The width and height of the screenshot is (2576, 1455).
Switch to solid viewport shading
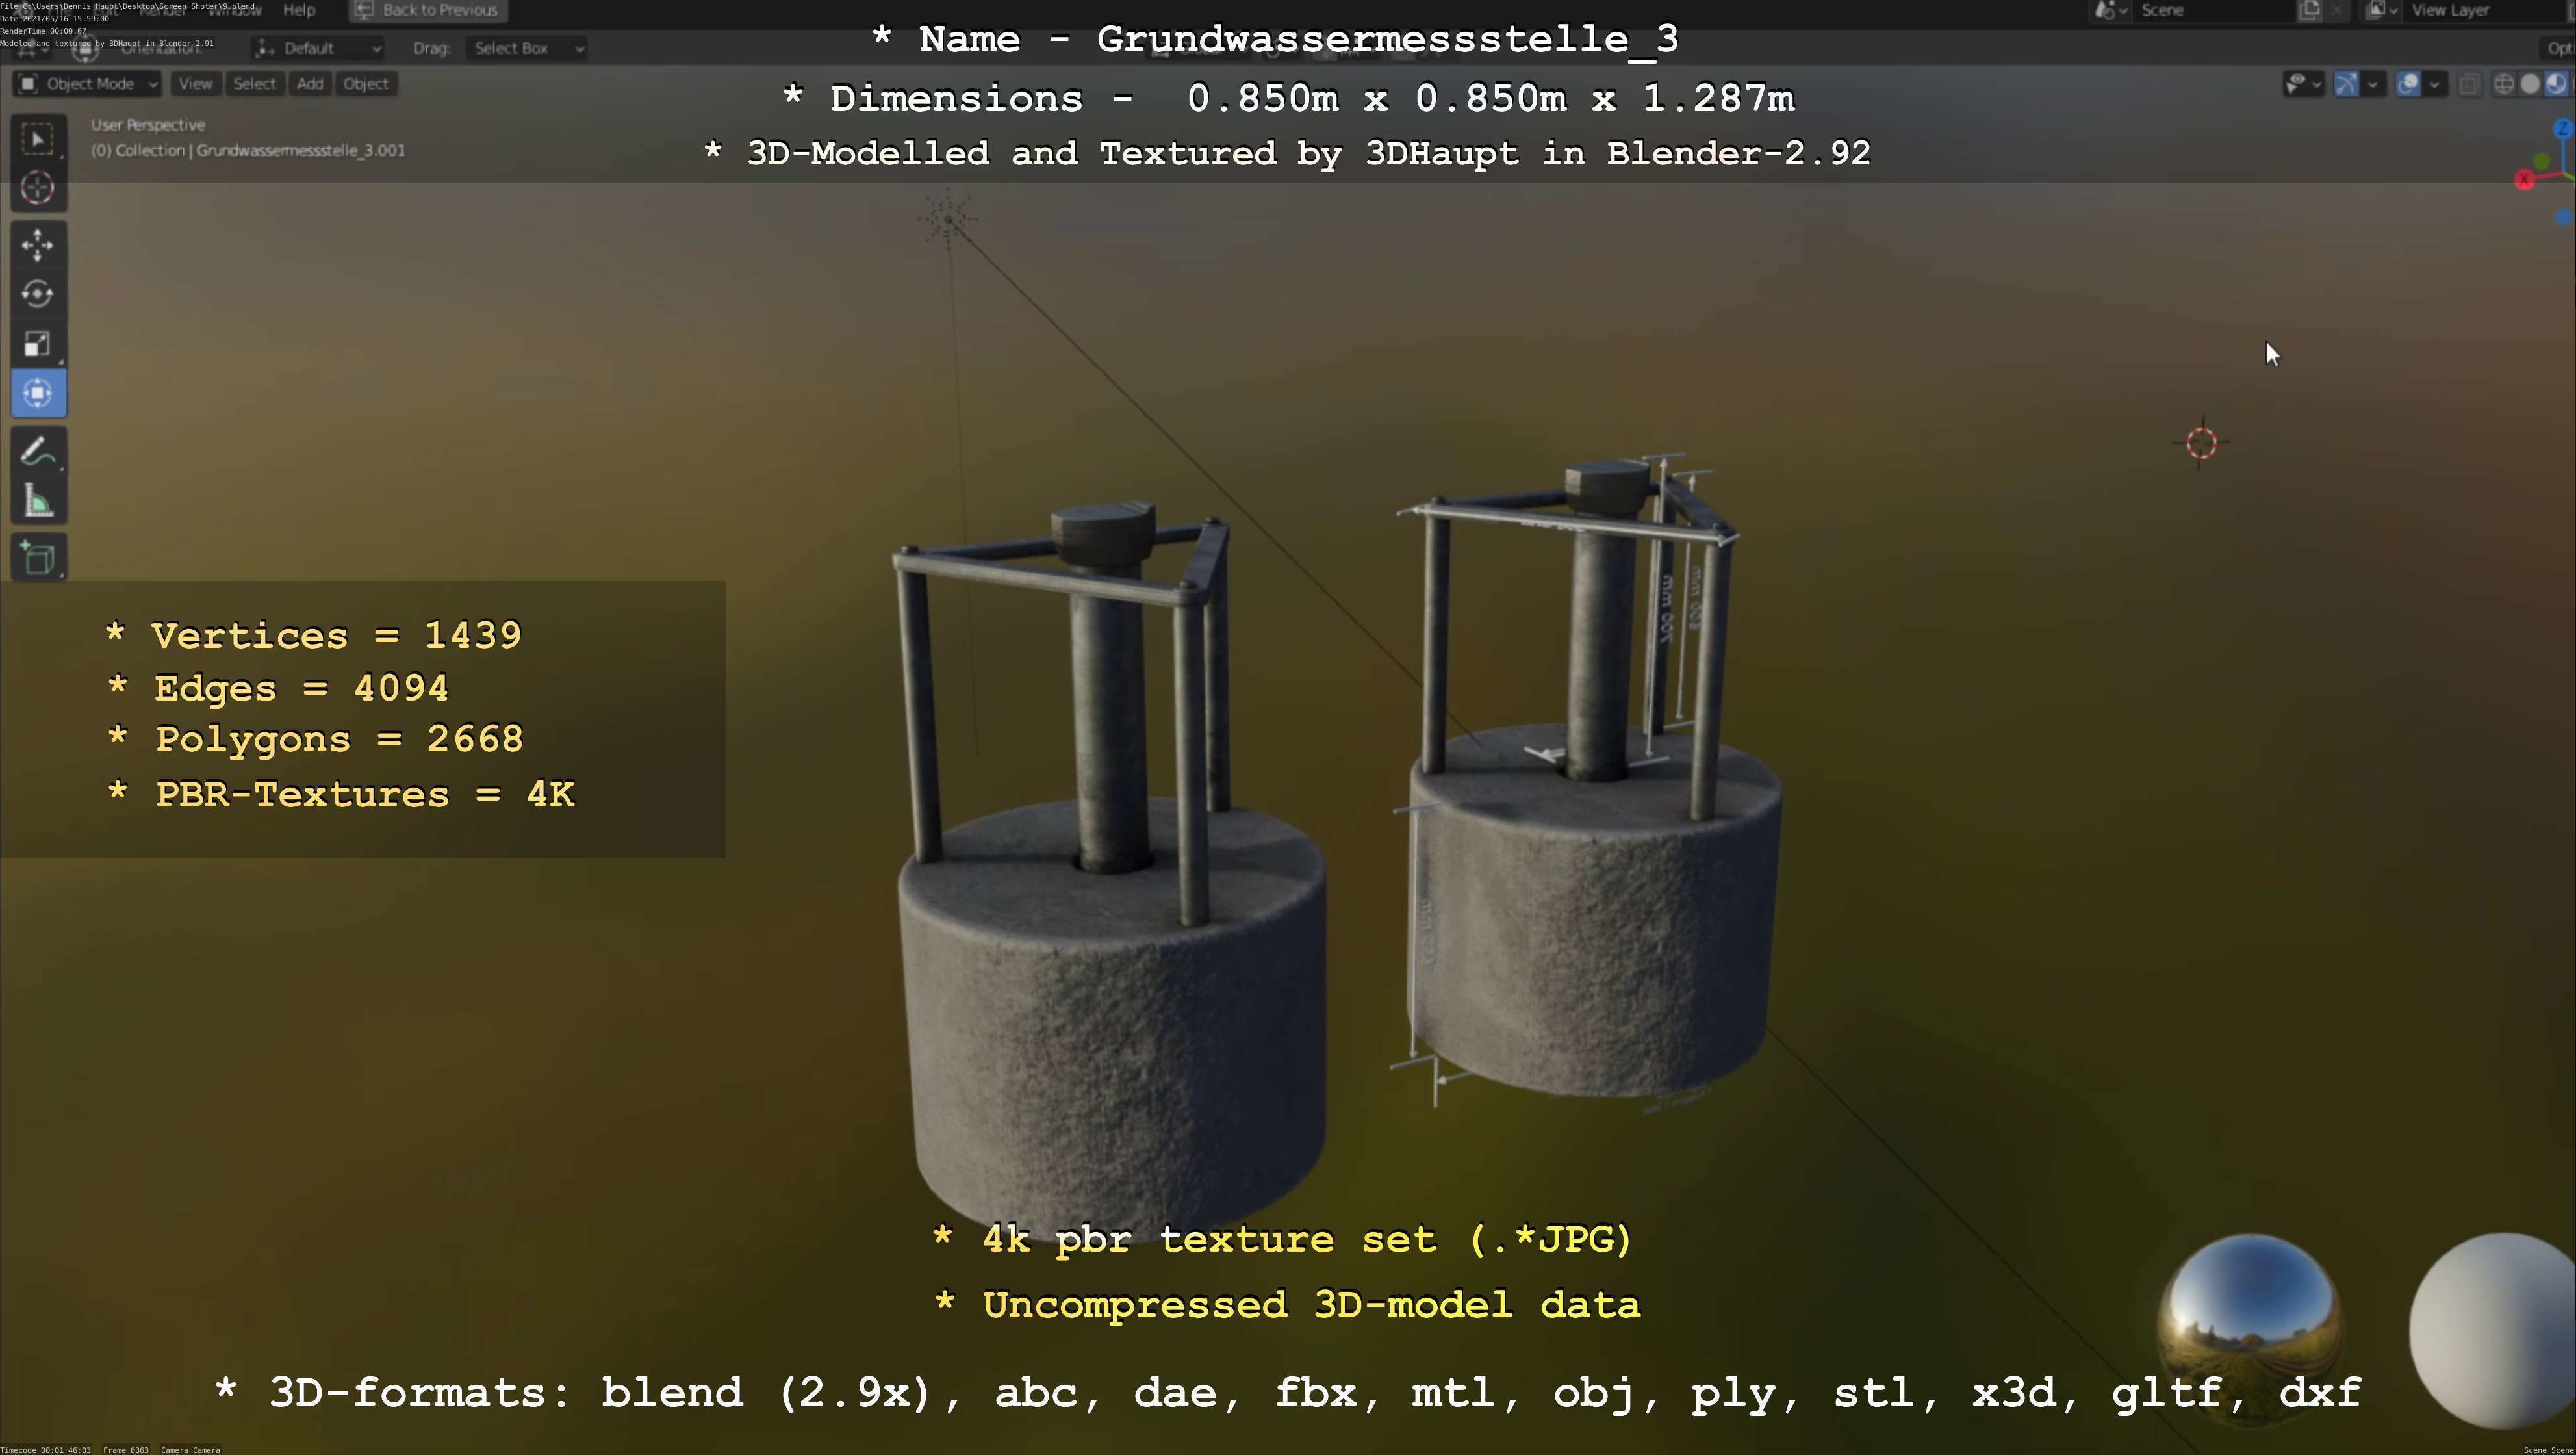(2530, 84)
